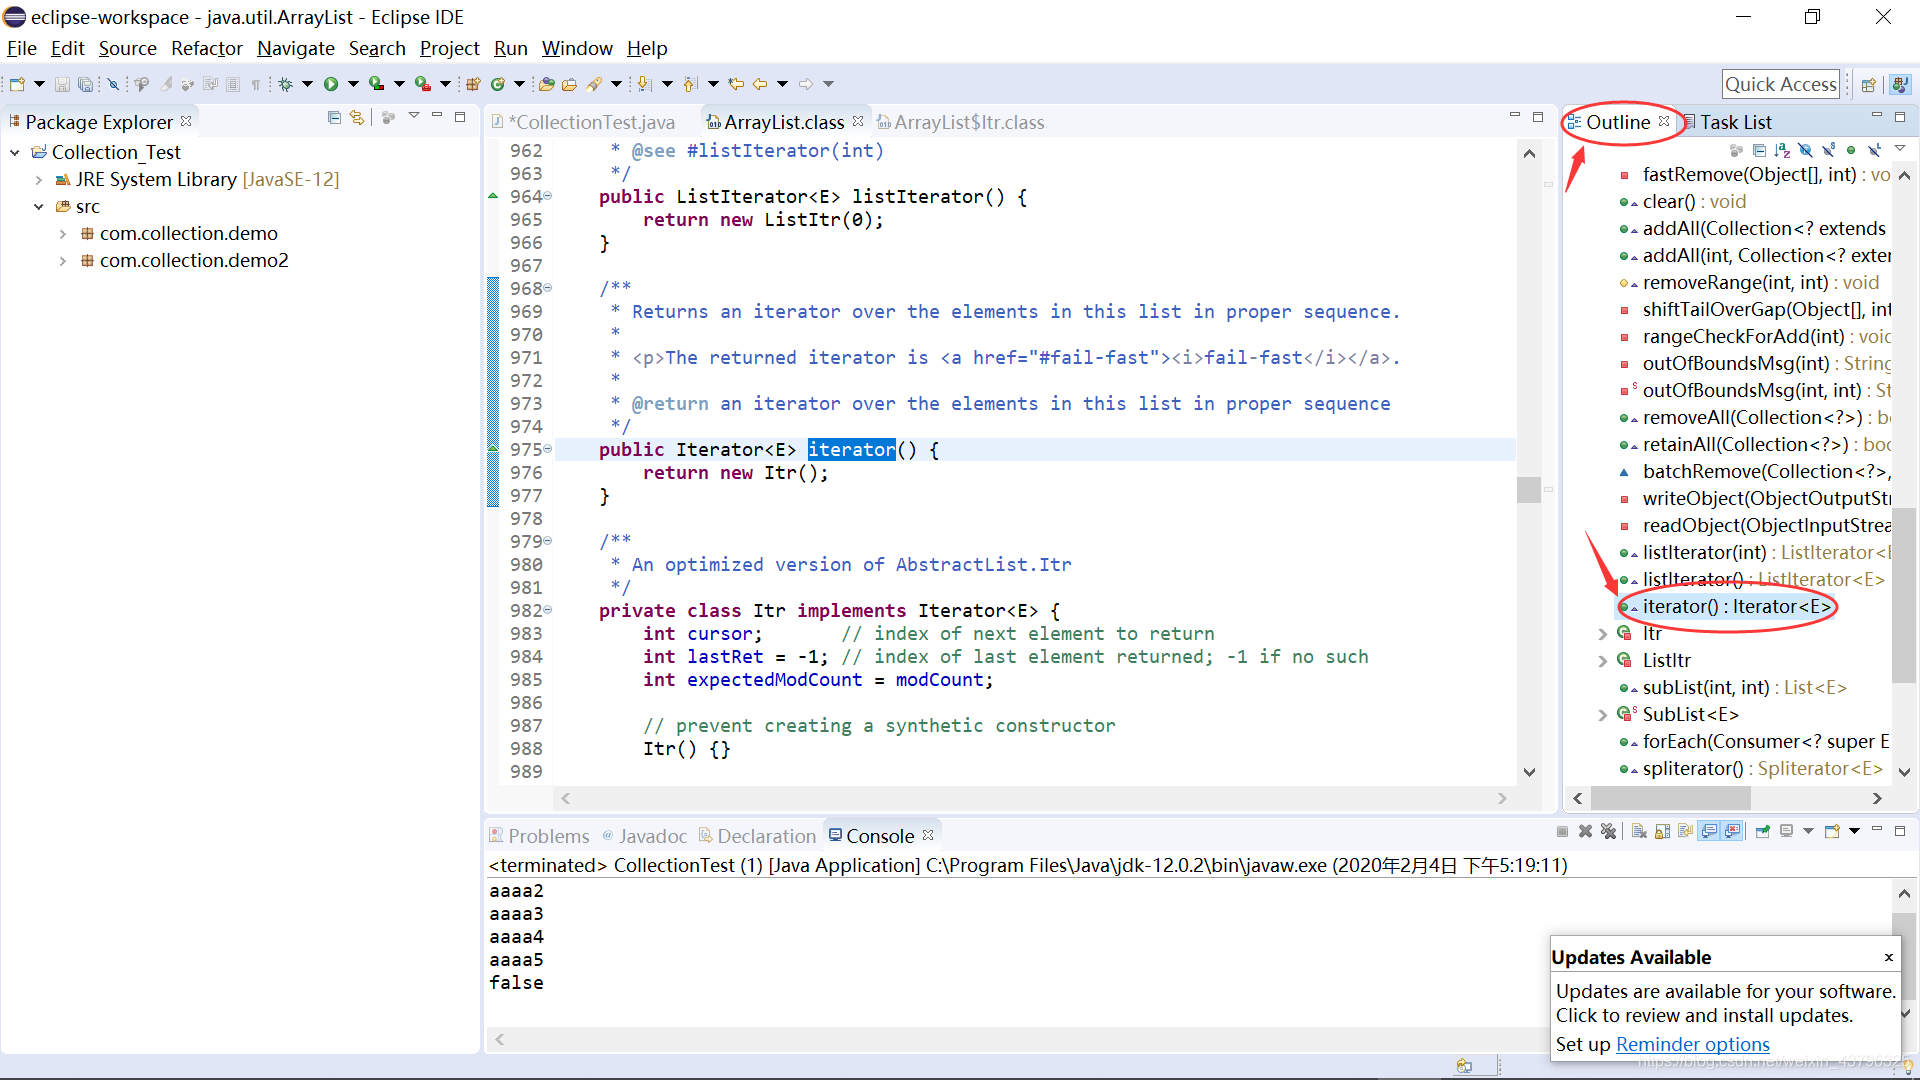Open the Reminder options link
Screen dimensions: 1920x1080
tap(1692, 1044)
